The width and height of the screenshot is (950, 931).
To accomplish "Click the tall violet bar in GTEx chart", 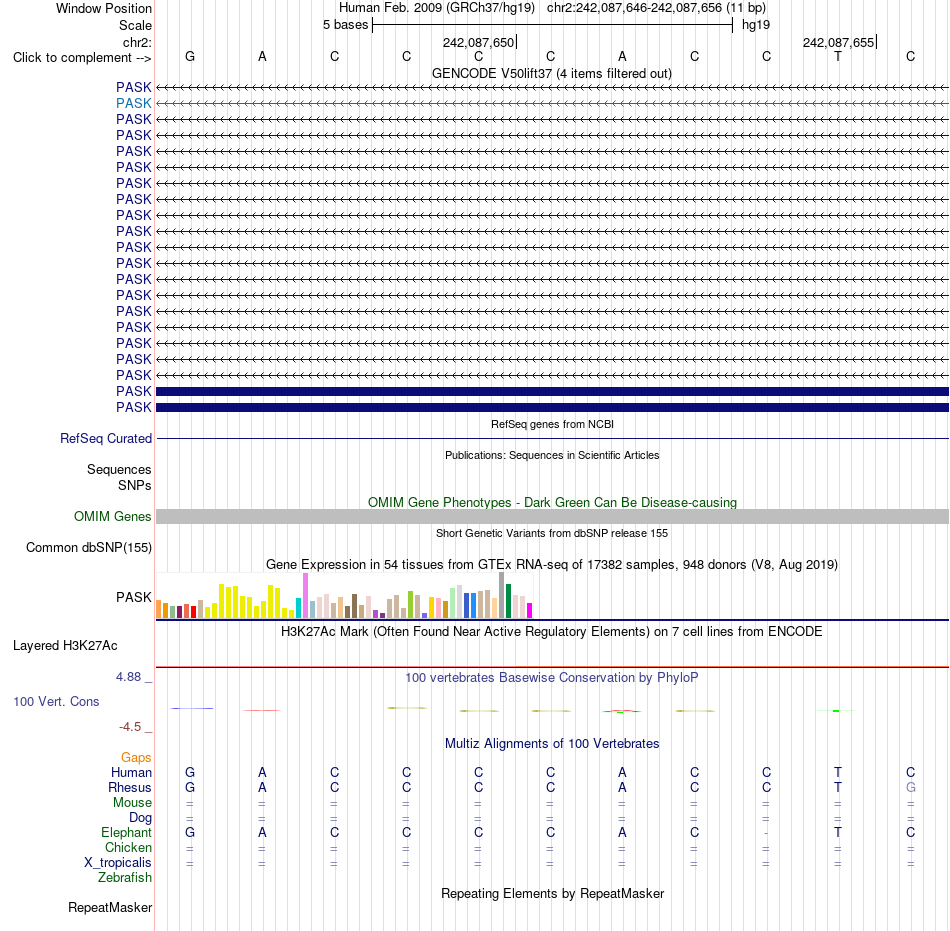I will coord(305,595).
